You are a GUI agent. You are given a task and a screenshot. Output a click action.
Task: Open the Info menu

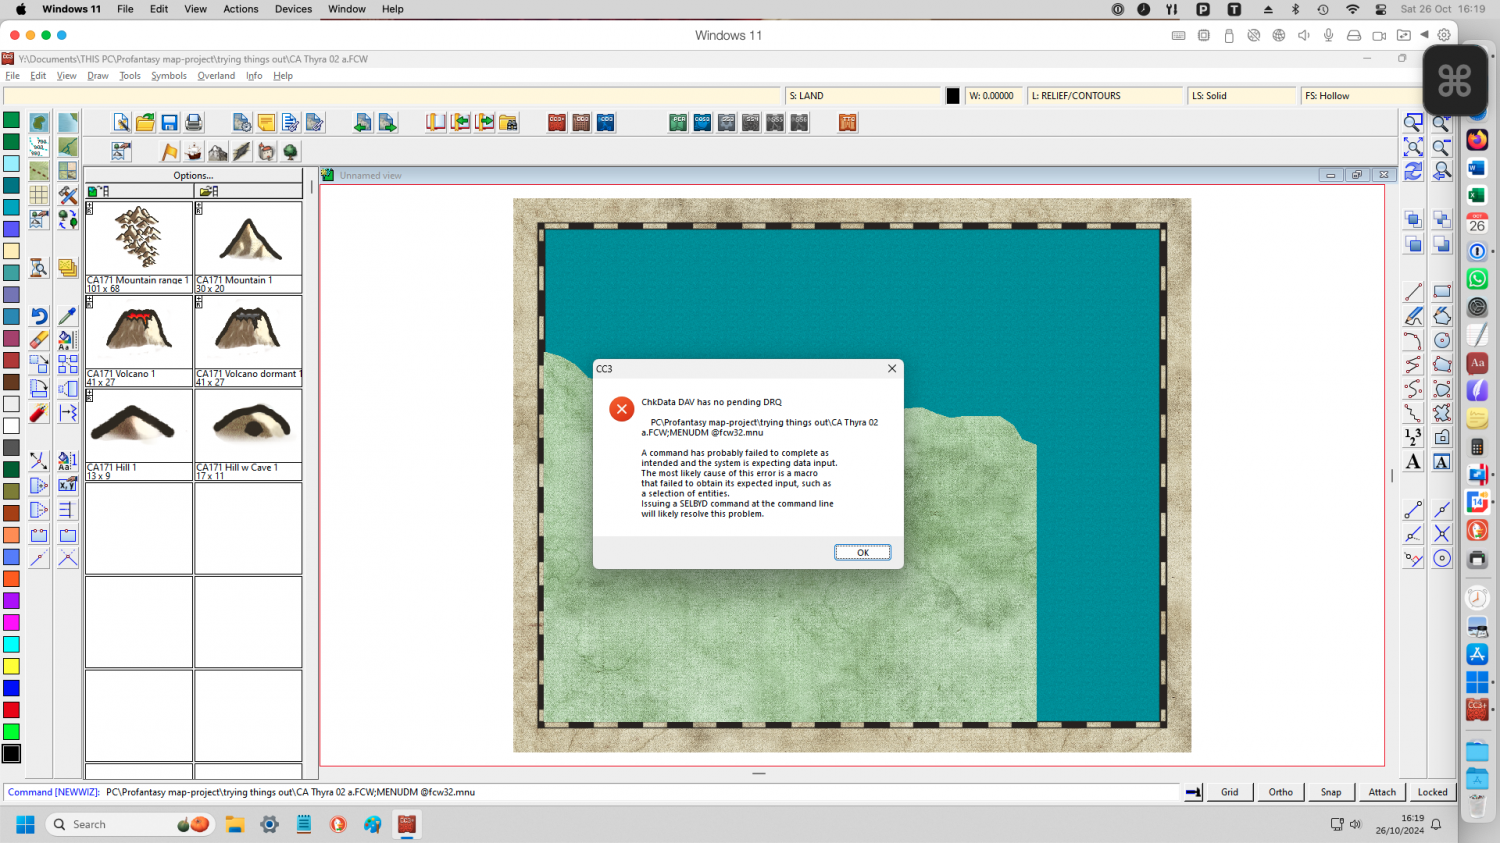click(x=254, y=76)
